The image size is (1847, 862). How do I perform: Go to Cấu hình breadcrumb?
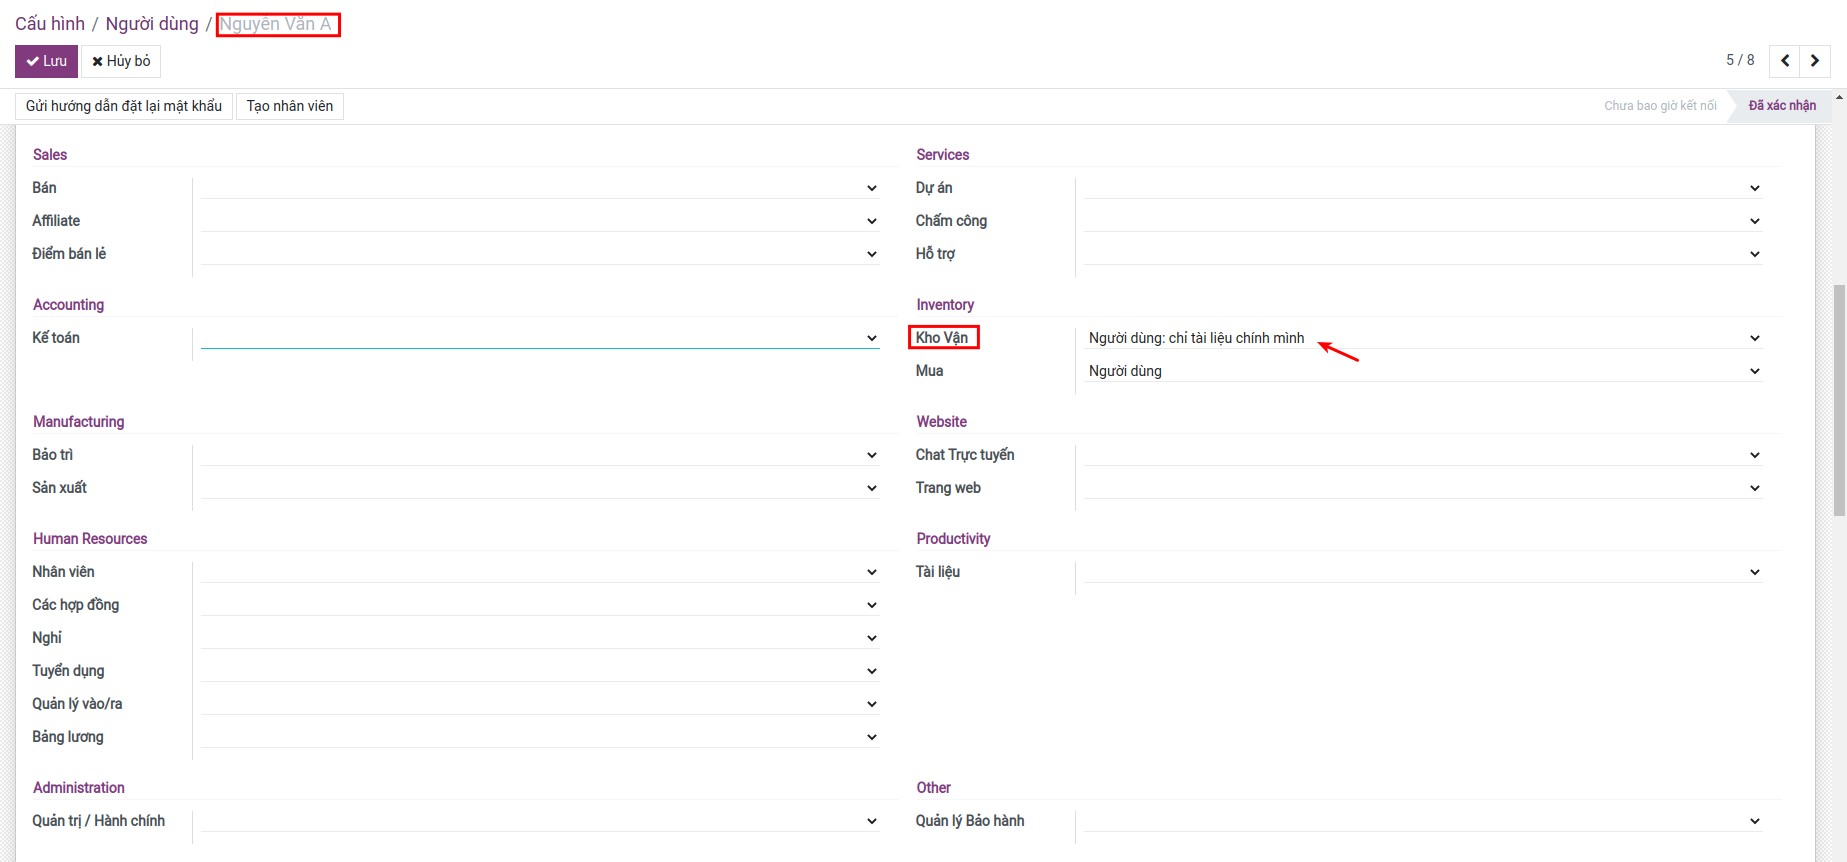tap(50, 24)
